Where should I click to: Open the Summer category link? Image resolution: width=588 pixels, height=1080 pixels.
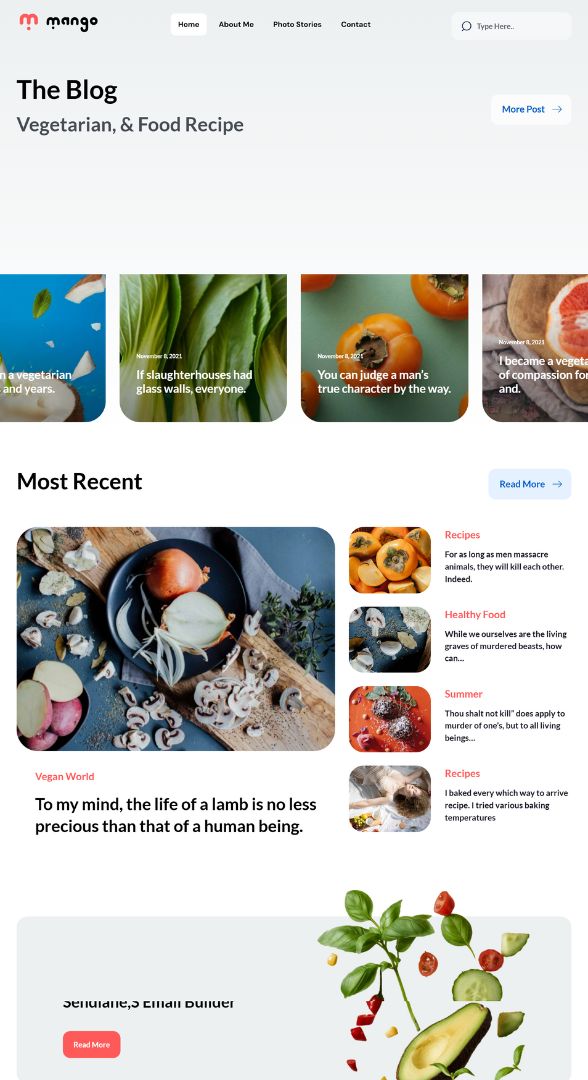[x=463, y=694]
